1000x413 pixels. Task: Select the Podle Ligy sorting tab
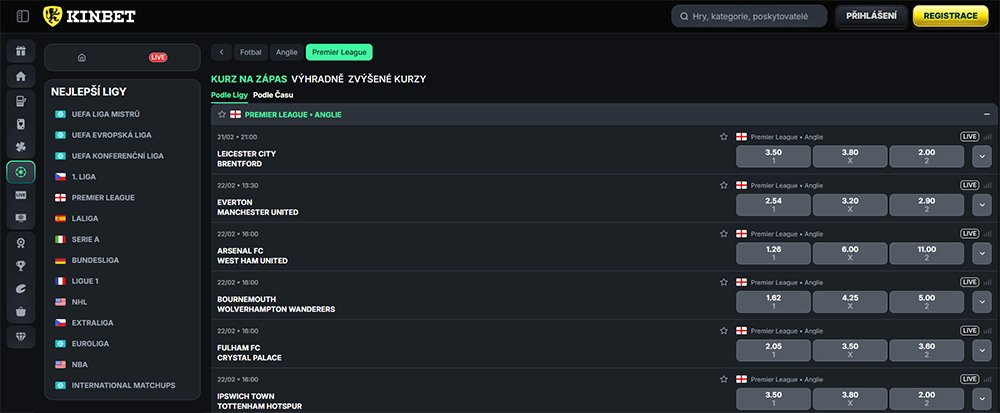[x=230, y=95]
